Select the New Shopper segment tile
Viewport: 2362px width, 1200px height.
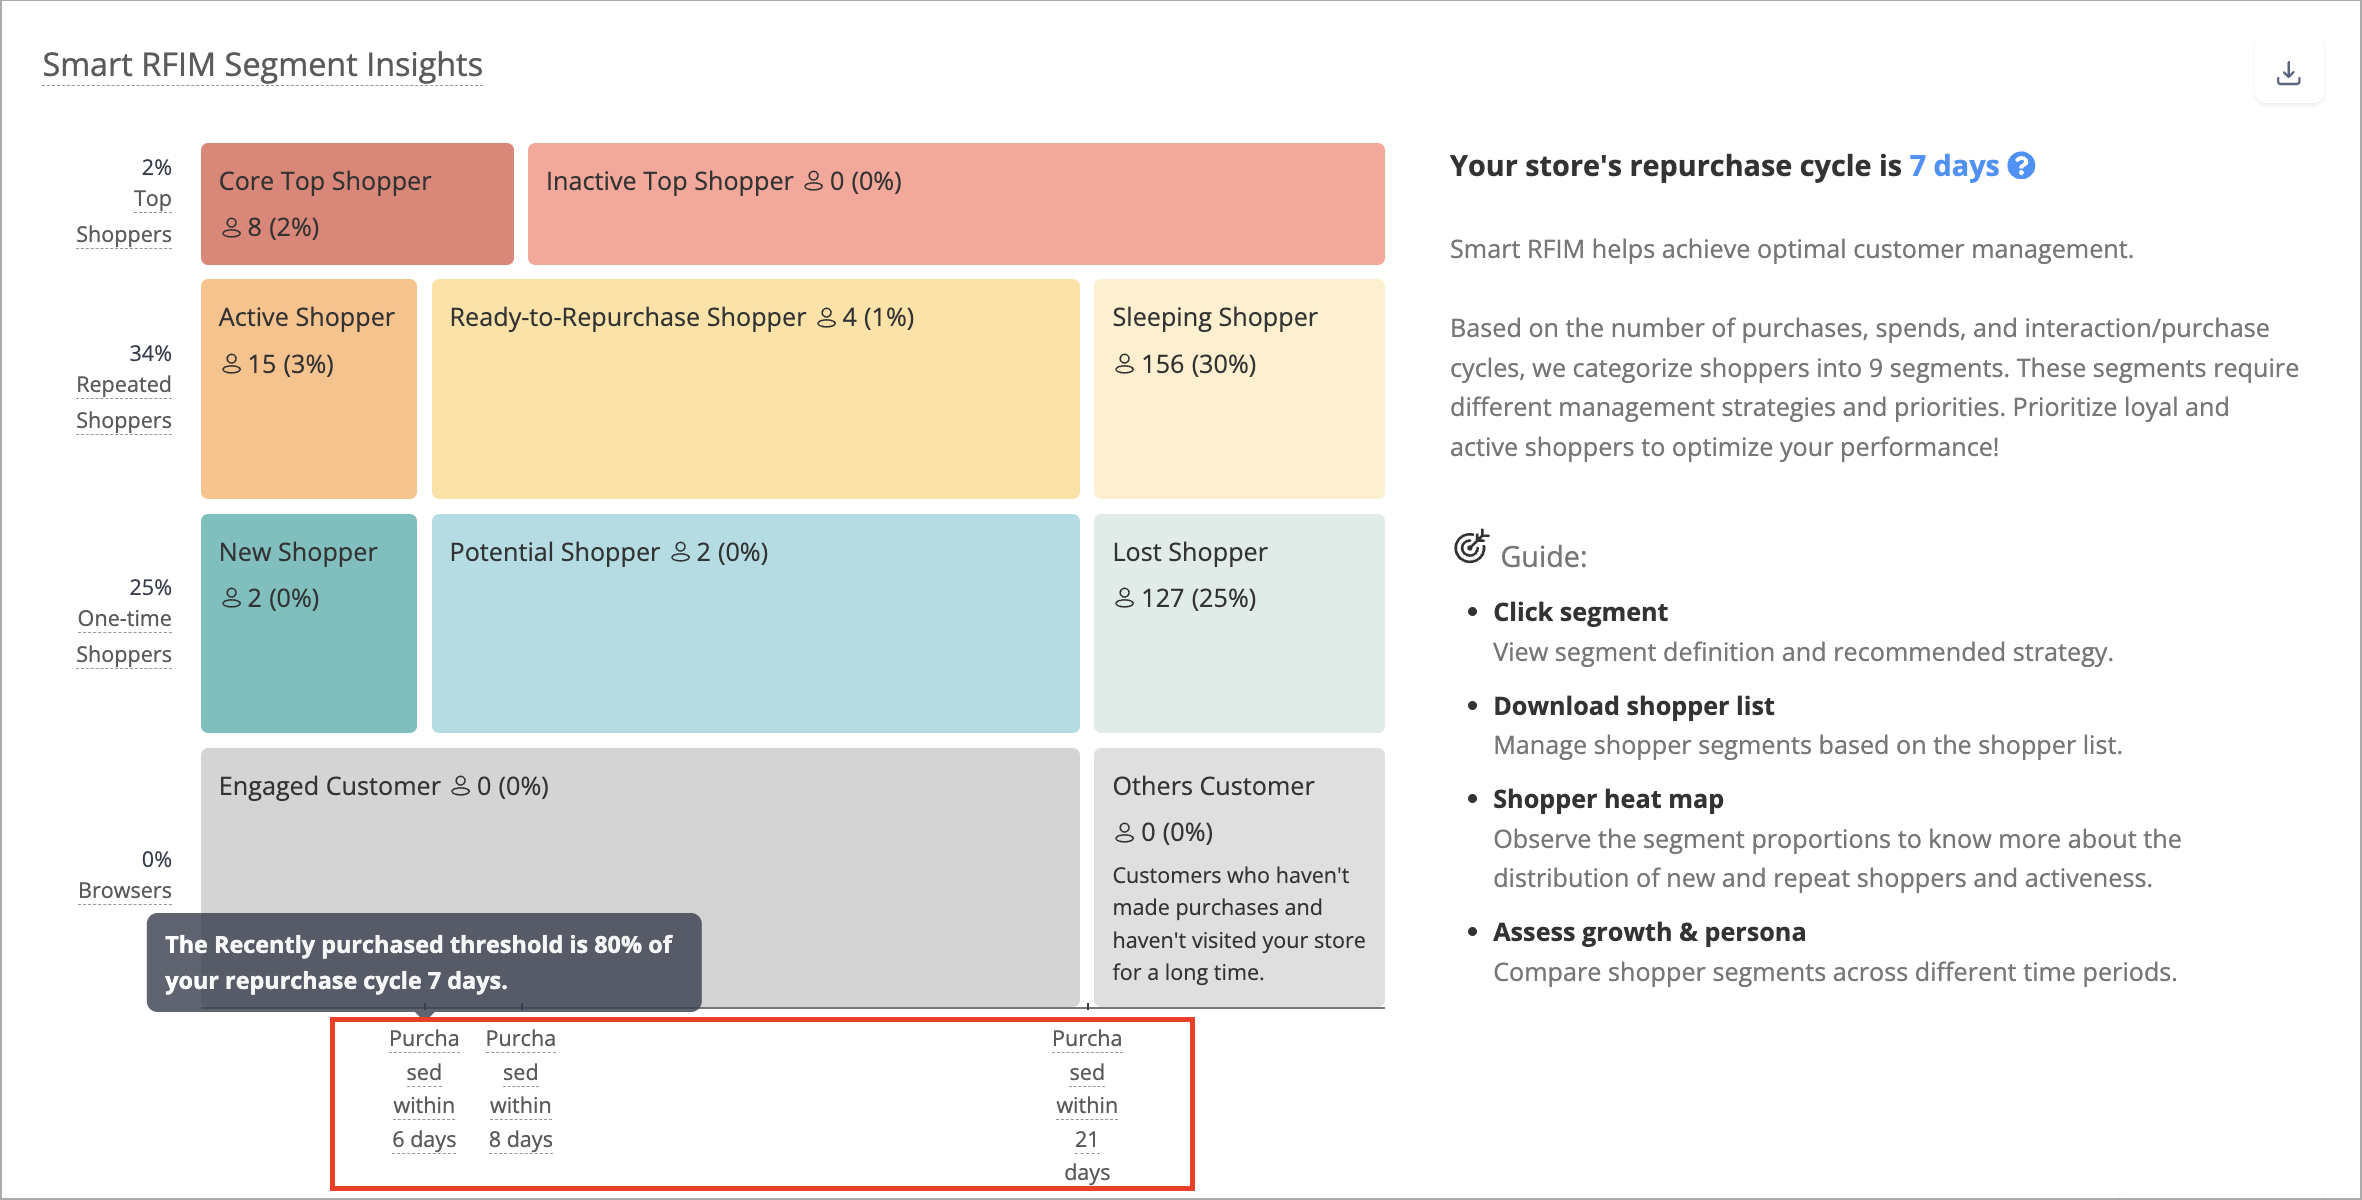tap(309, 624)
